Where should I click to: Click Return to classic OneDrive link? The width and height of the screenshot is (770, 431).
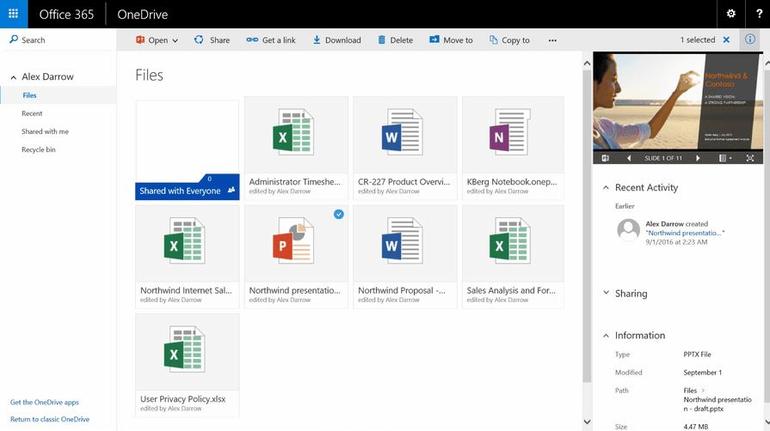50,419
